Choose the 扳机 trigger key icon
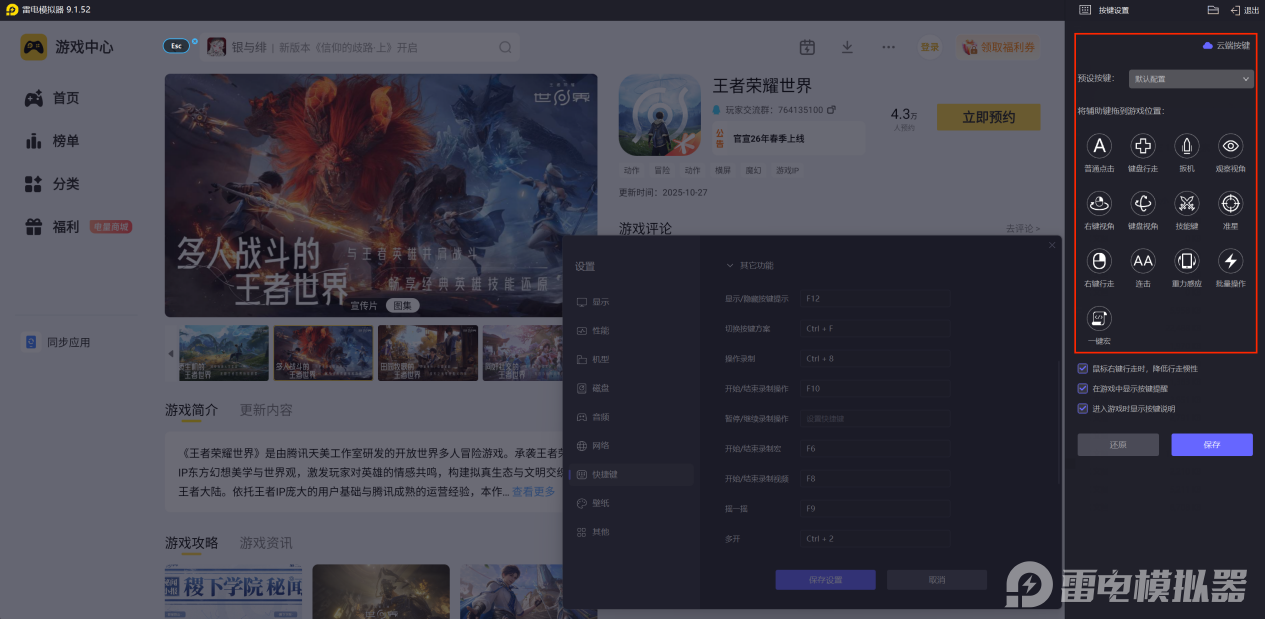This screenshot has height=619, width=1265. point(1186,147)
